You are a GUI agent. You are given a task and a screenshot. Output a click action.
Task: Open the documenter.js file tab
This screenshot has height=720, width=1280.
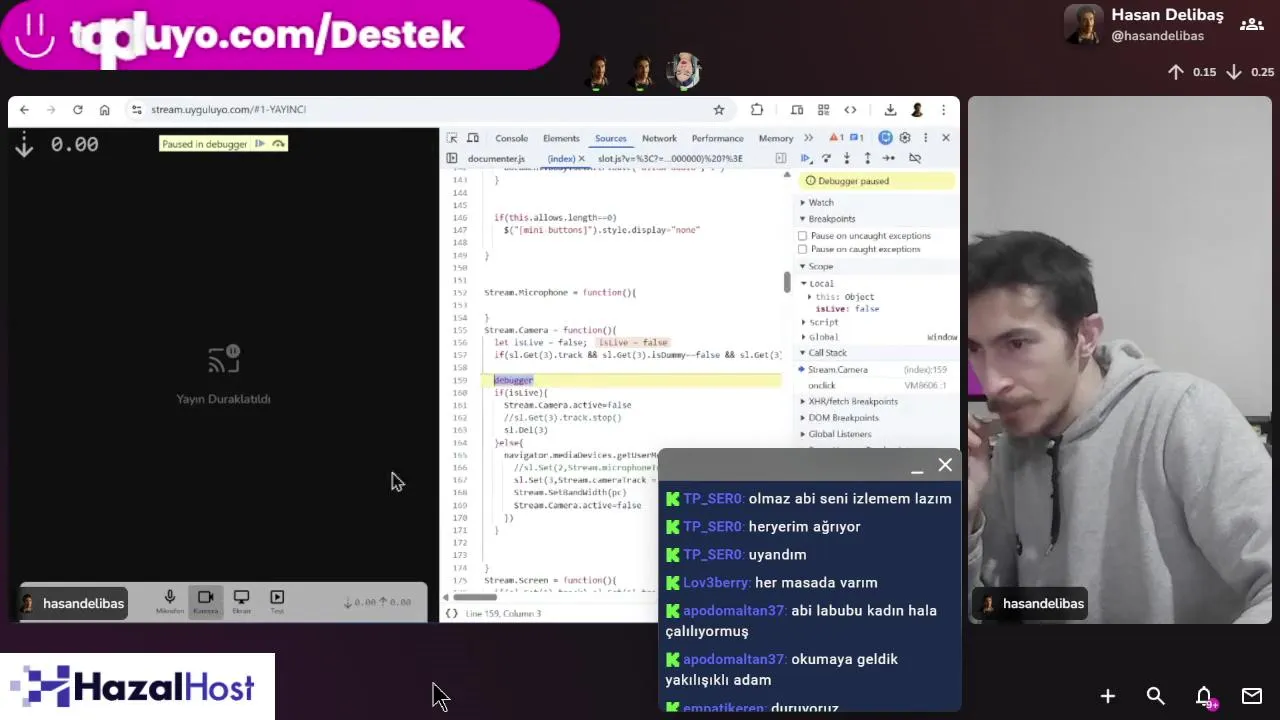[496, 158]
